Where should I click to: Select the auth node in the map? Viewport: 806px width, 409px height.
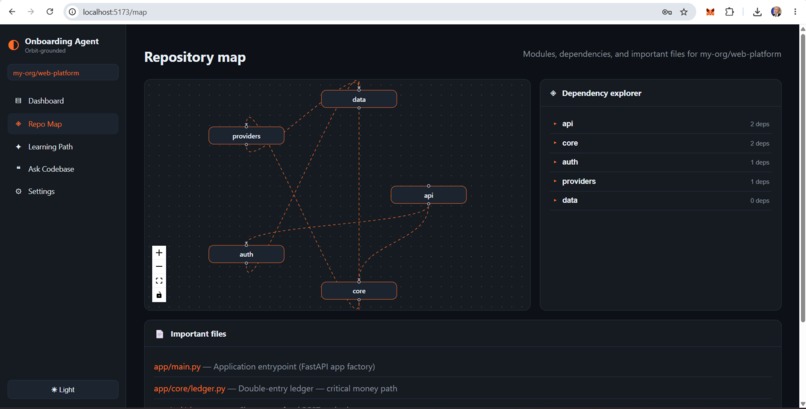click(x=246, y=254)
